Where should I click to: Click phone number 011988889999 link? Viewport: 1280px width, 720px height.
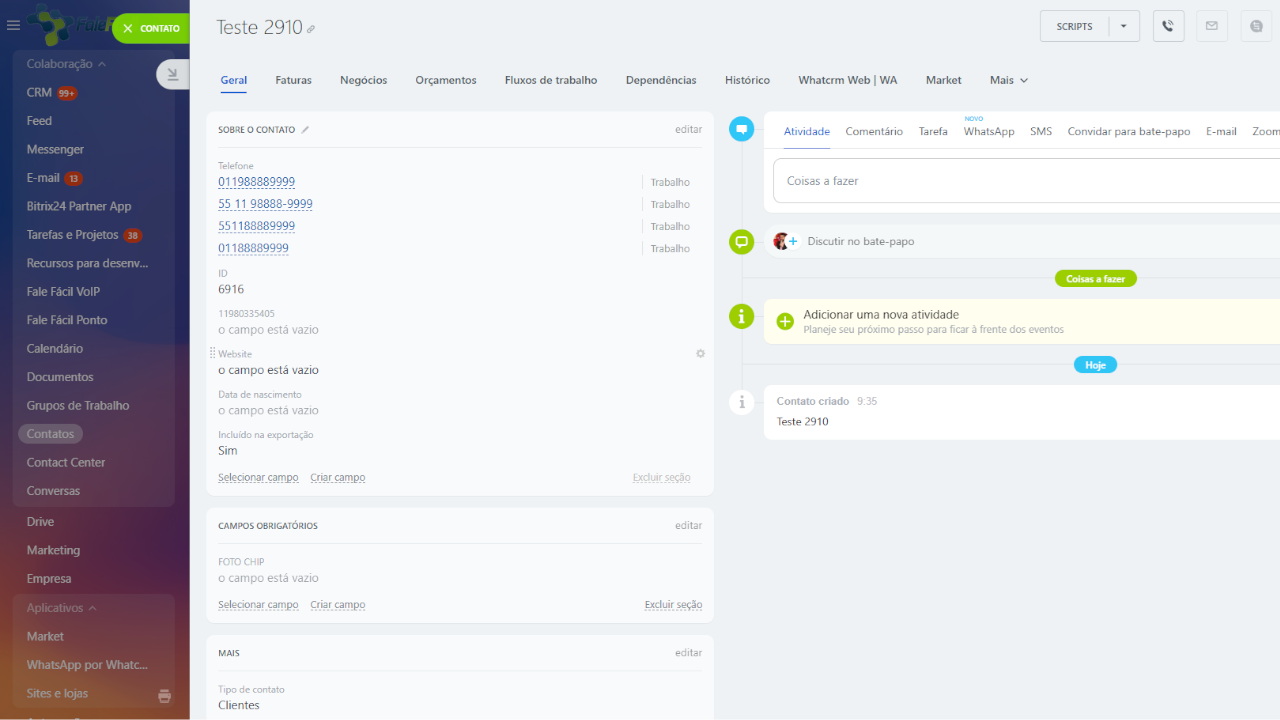(256, 182)
